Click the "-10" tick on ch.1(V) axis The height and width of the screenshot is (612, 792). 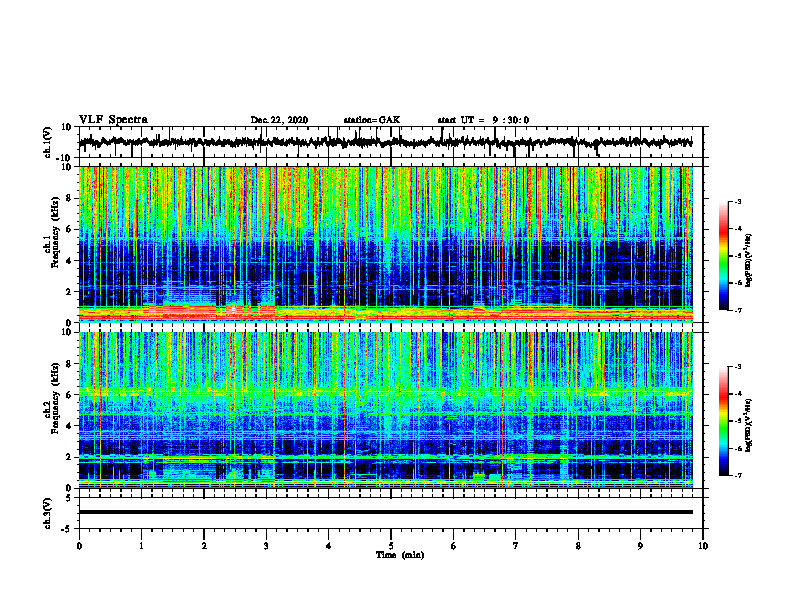point(65,158)
